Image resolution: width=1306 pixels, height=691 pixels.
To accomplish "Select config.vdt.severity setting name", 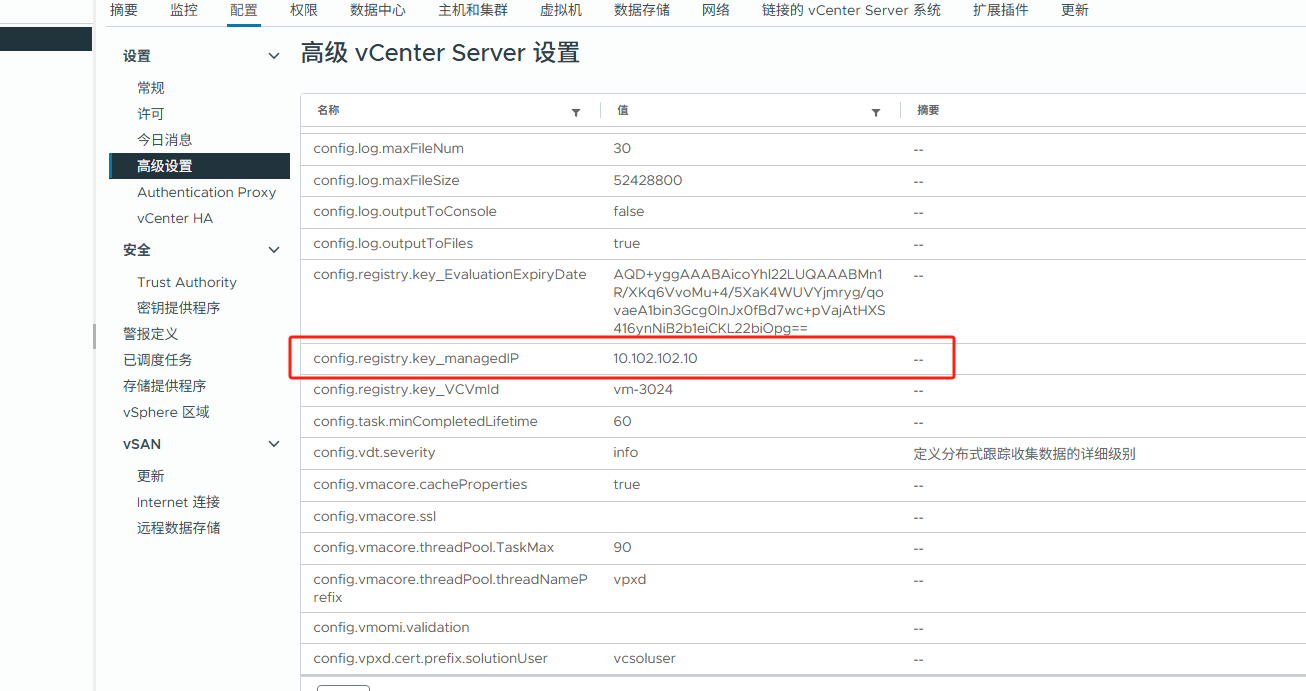I will 374,452.
